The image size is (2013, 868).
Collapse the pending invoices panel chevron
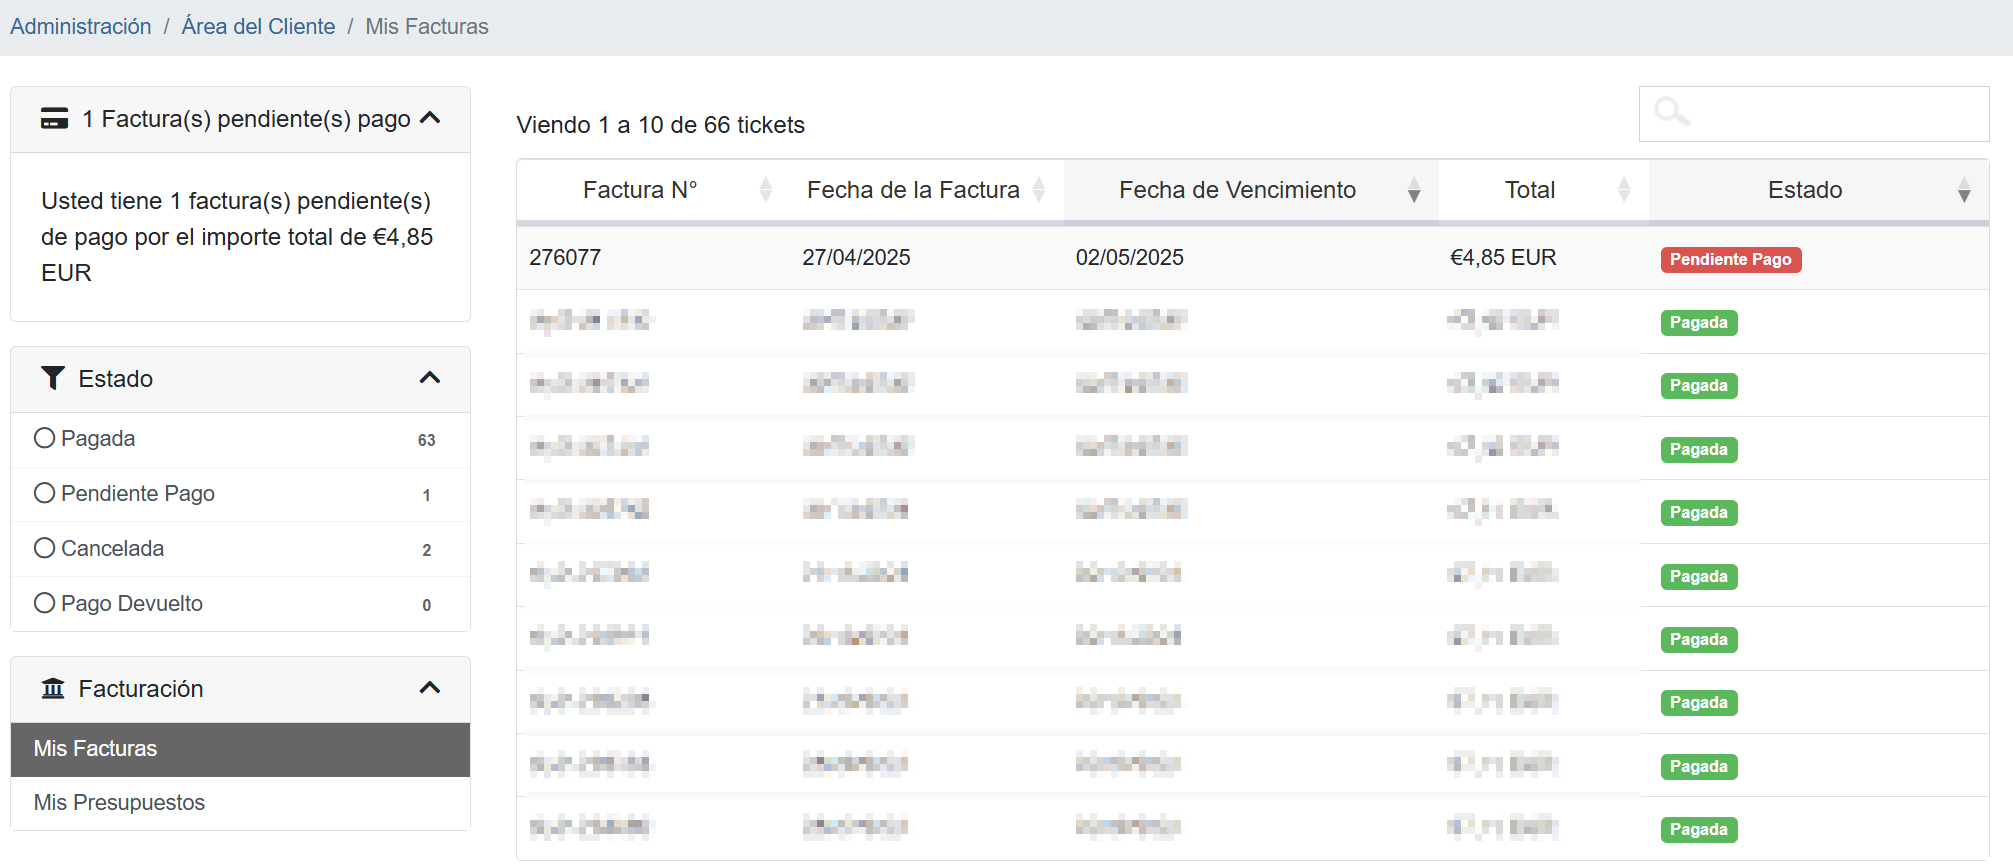[x=430, y=118]
